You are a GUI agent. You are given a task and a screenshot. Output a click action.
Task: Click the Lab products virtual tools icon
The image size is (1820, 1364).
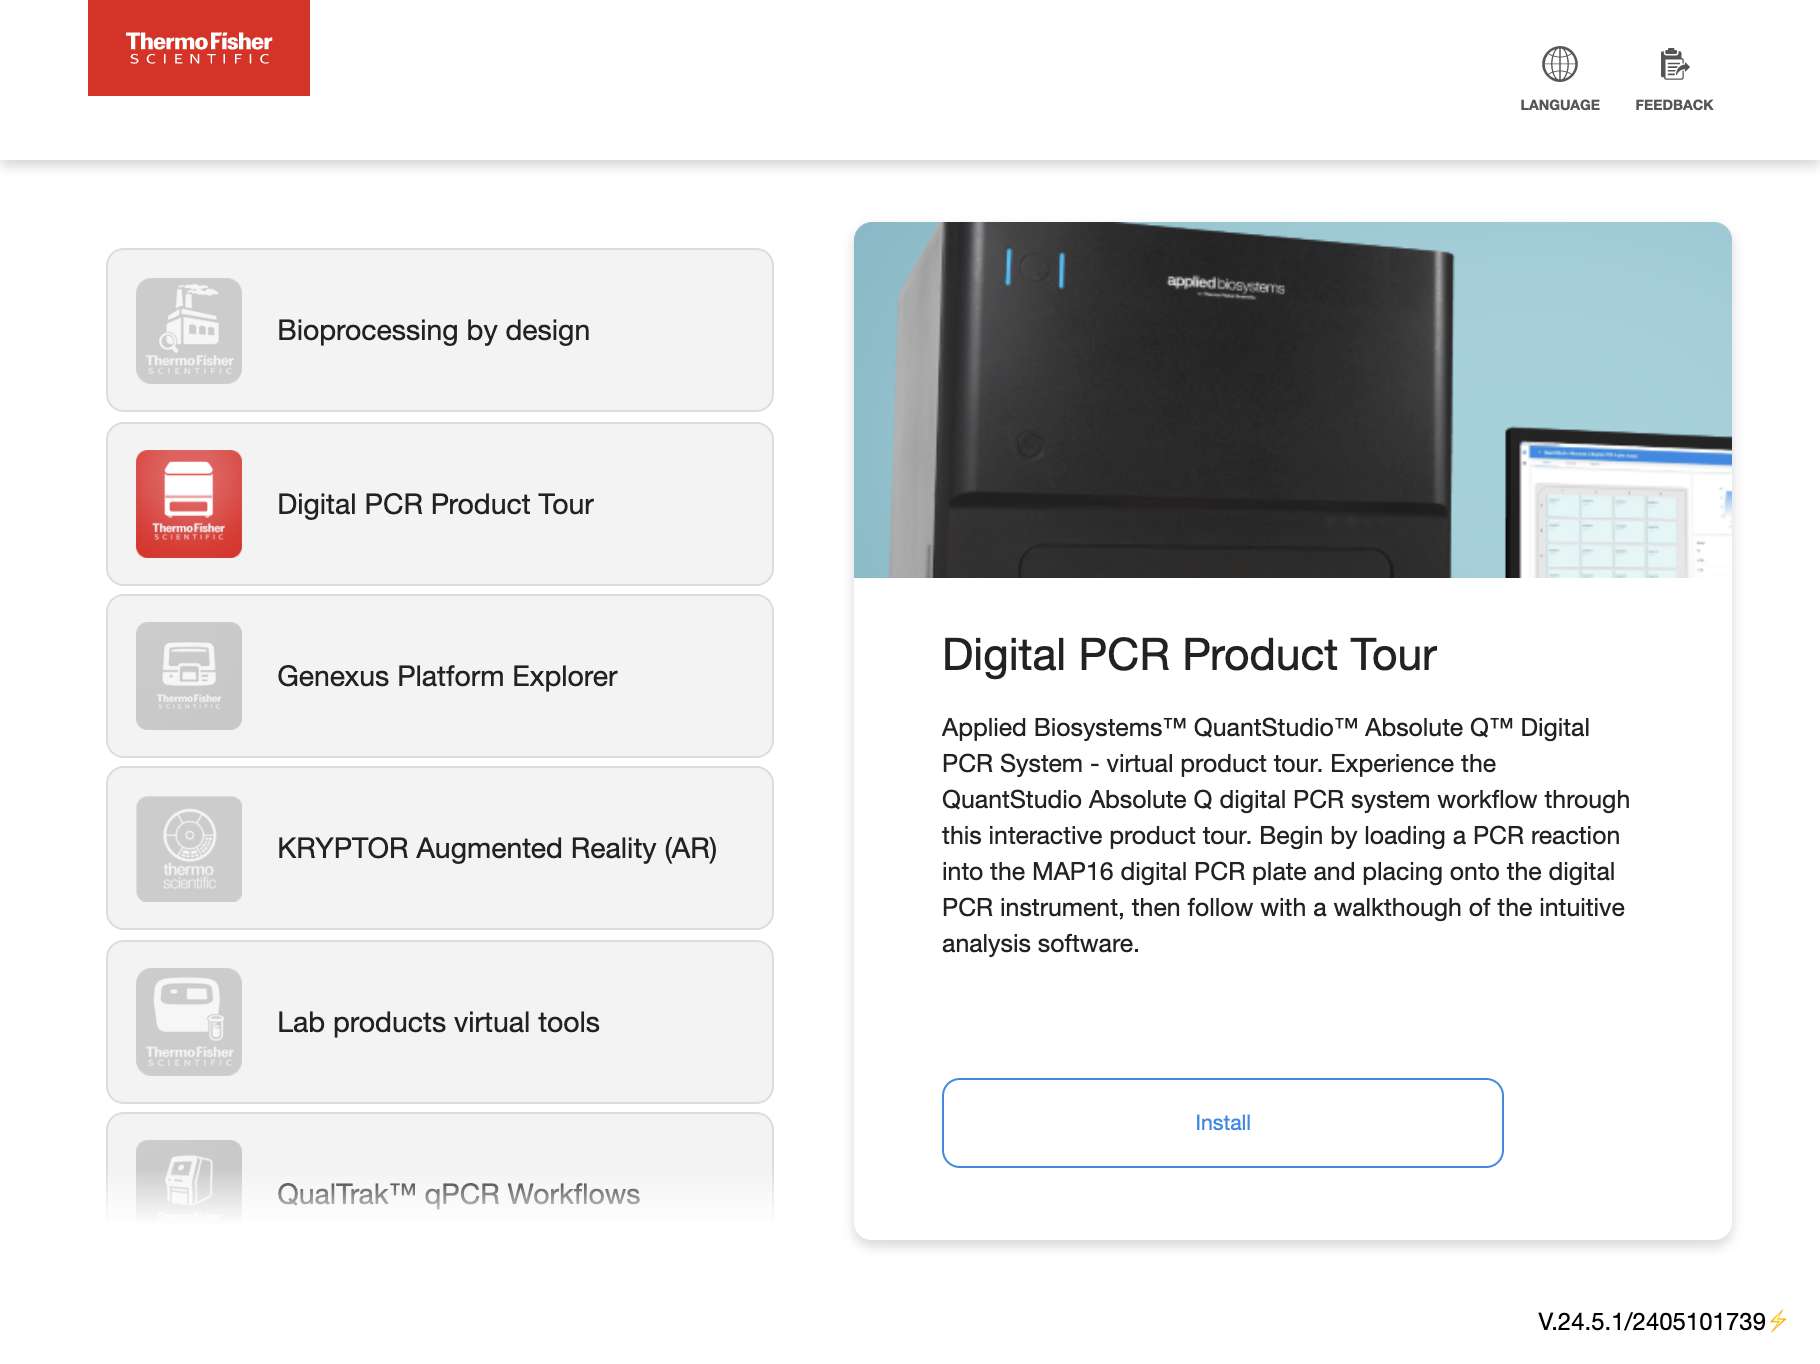tap(189, 1022)
